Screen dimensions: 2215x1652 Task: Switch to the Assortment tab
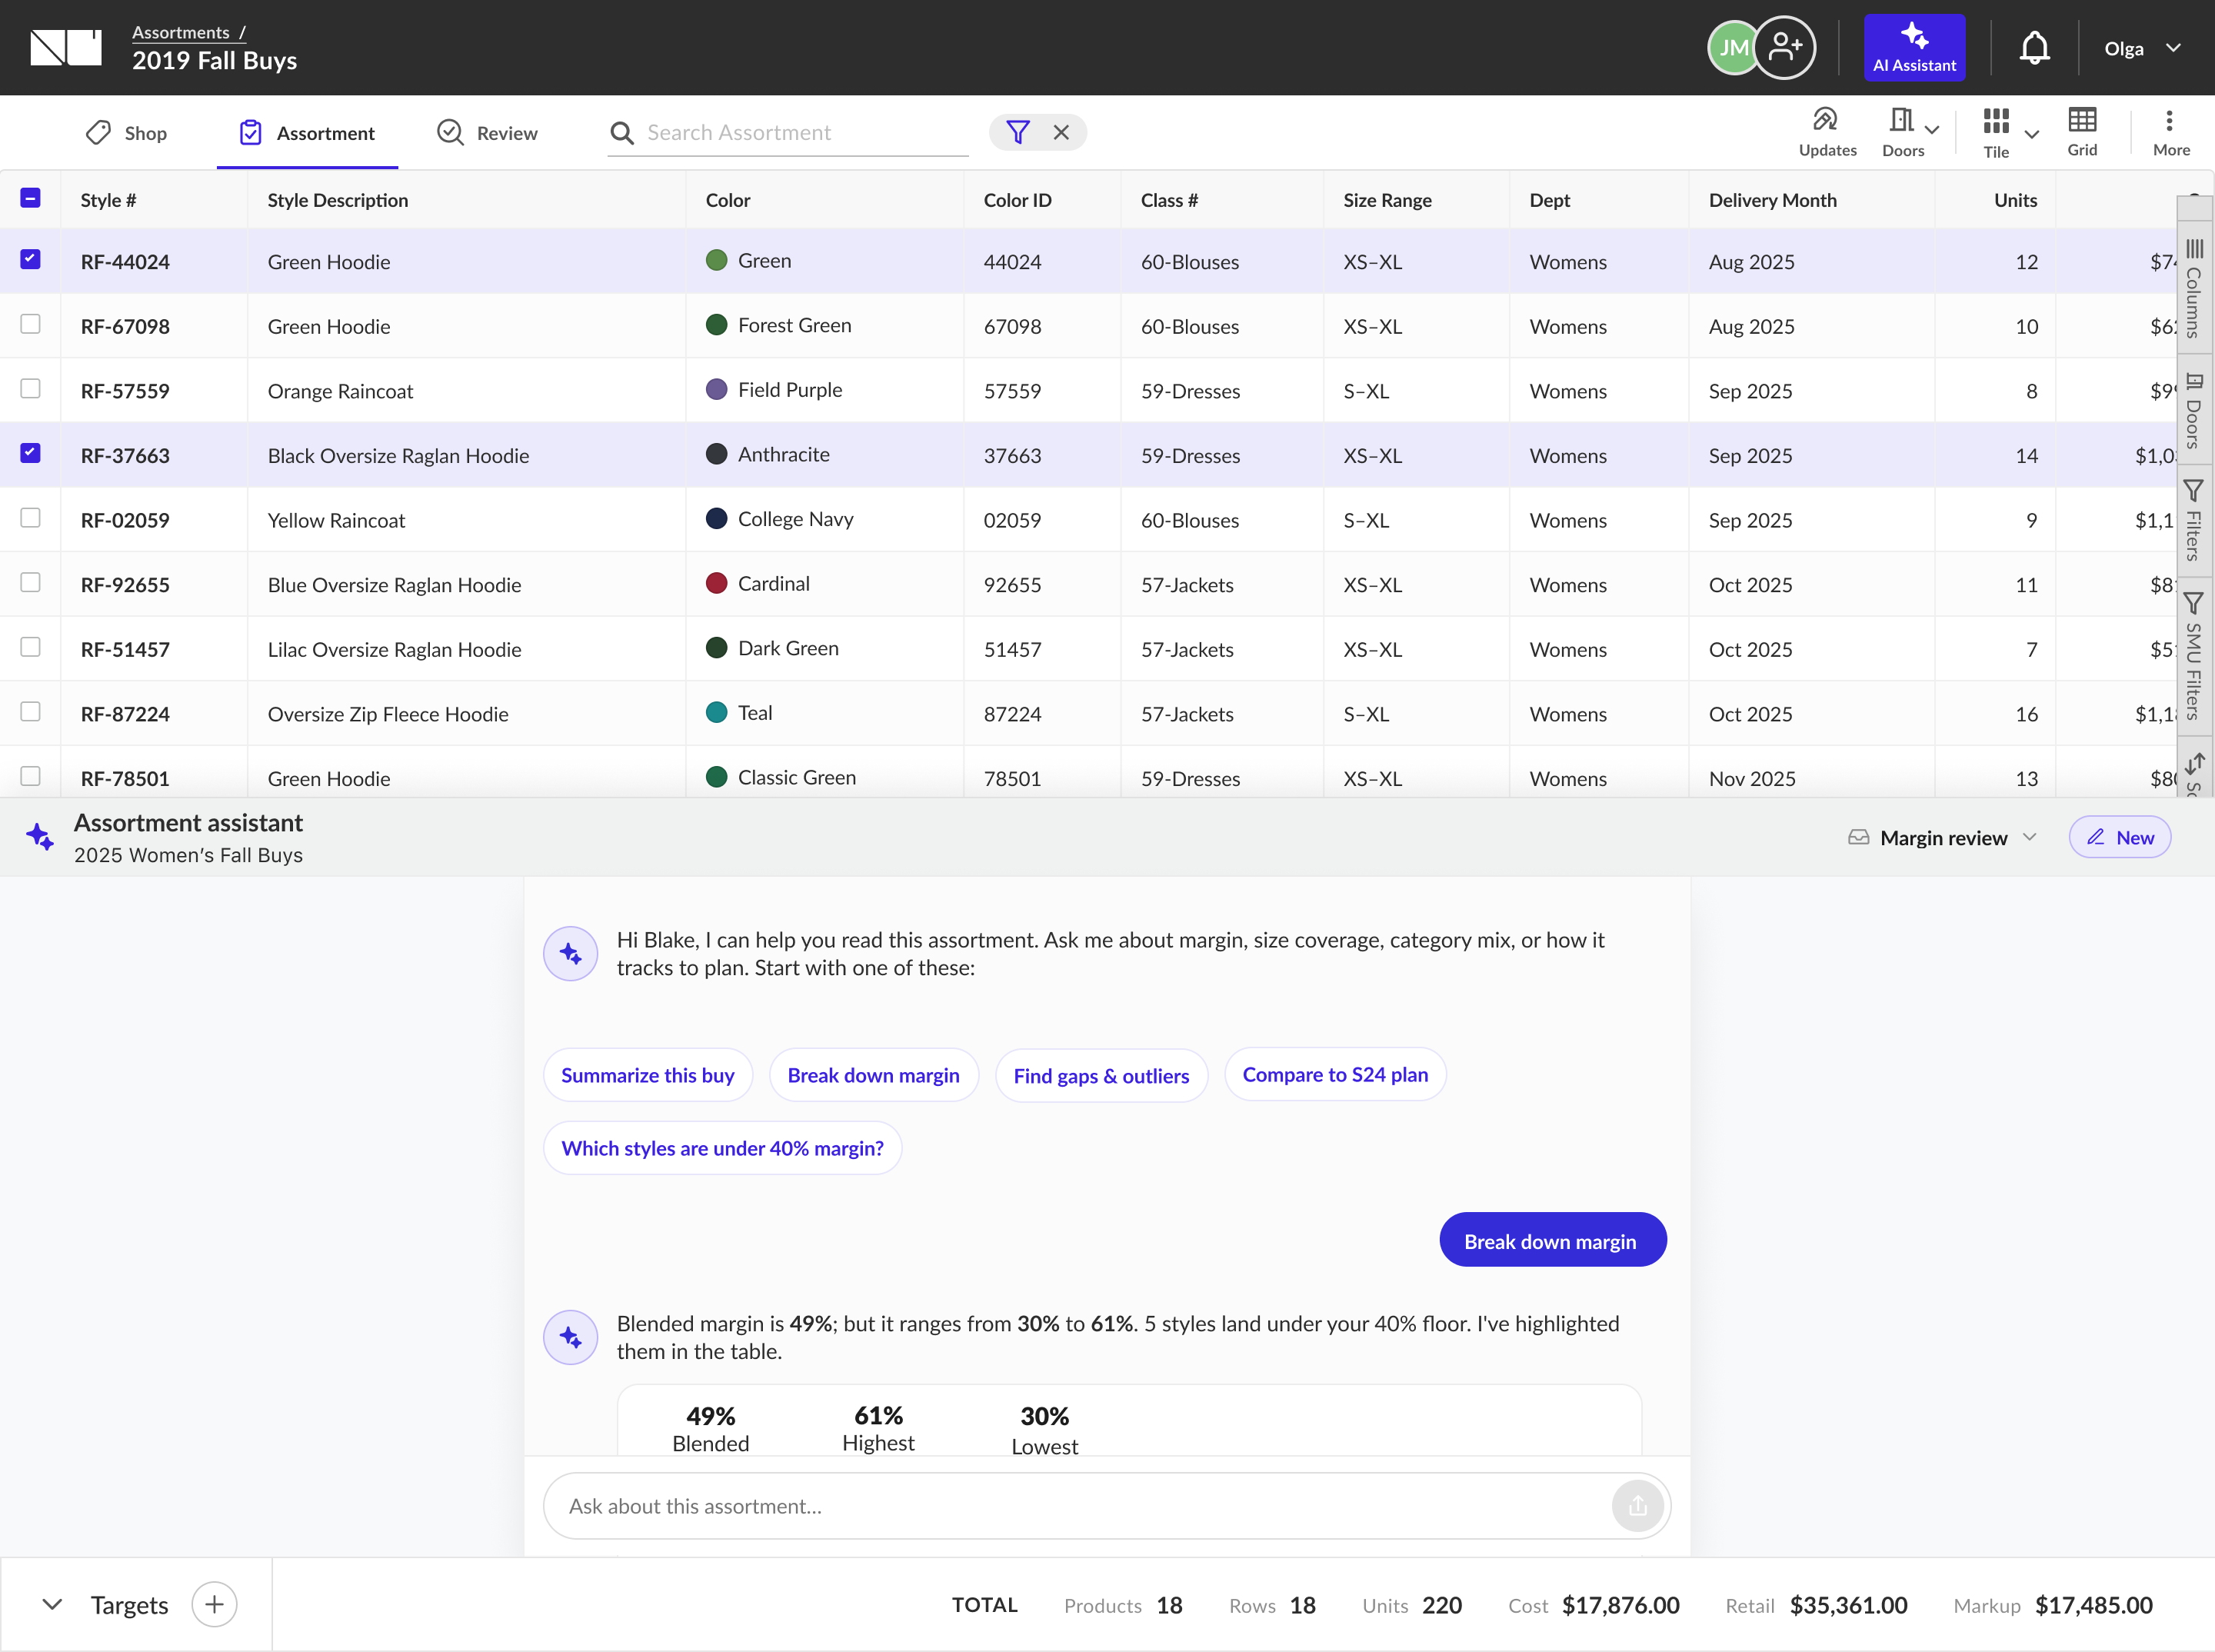pyautogui.click(x=307, y=133)
